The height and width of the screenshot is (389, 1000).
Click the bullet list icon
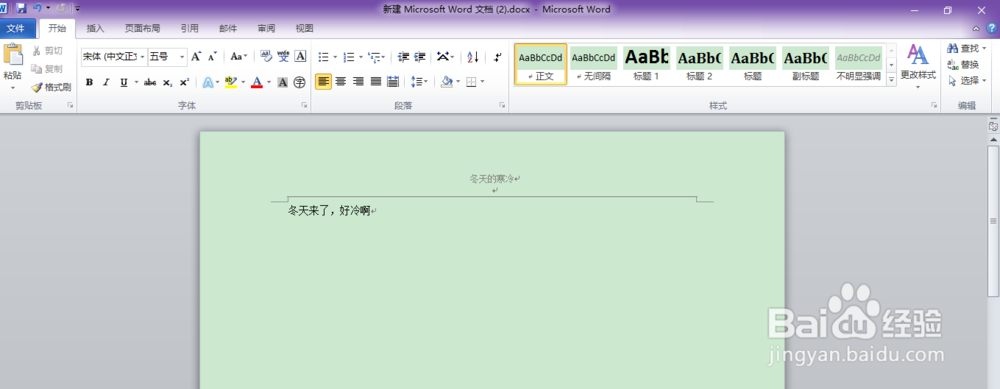(324, 57)
